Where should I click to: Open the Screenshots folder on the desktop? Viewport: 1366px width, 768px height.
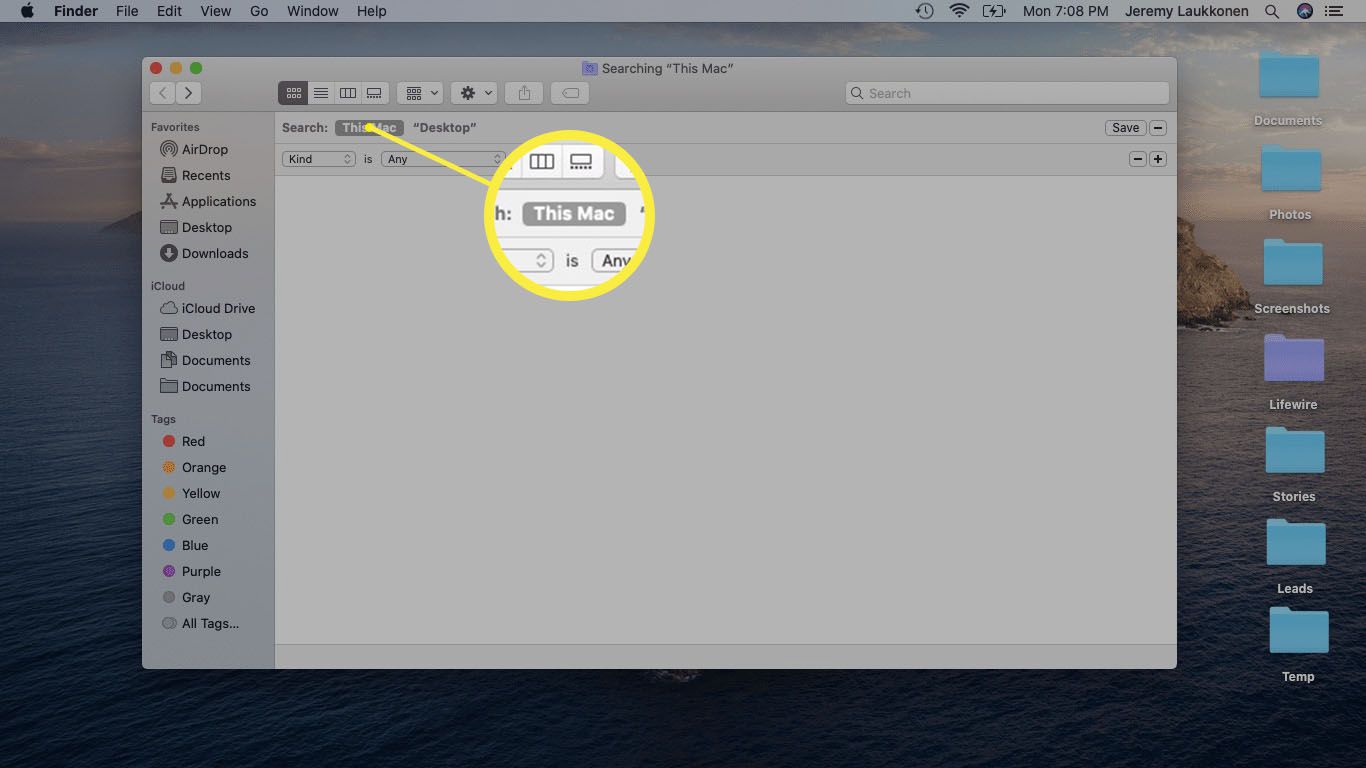coord(1292,266)
